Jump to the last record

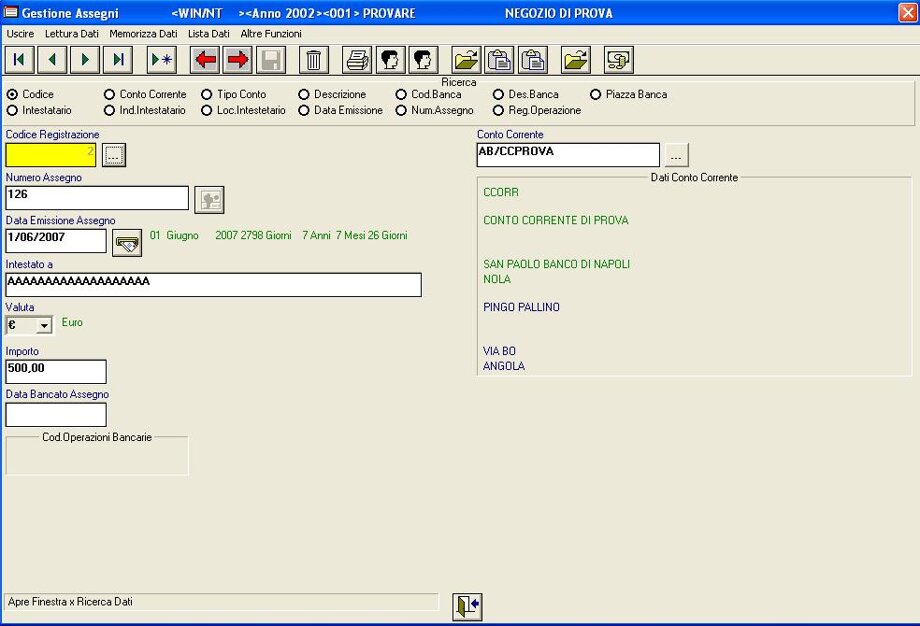tap(118, 60)
